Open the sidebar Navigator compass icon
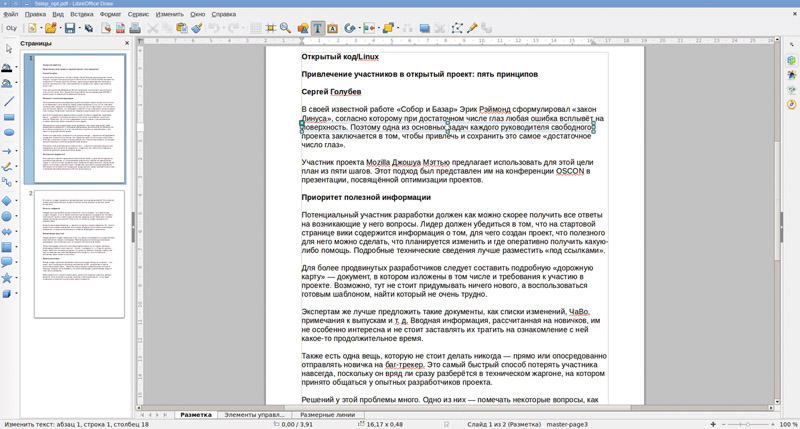This screenshot has width=800, height=429. pyautogui.click(x=791, y=105)
